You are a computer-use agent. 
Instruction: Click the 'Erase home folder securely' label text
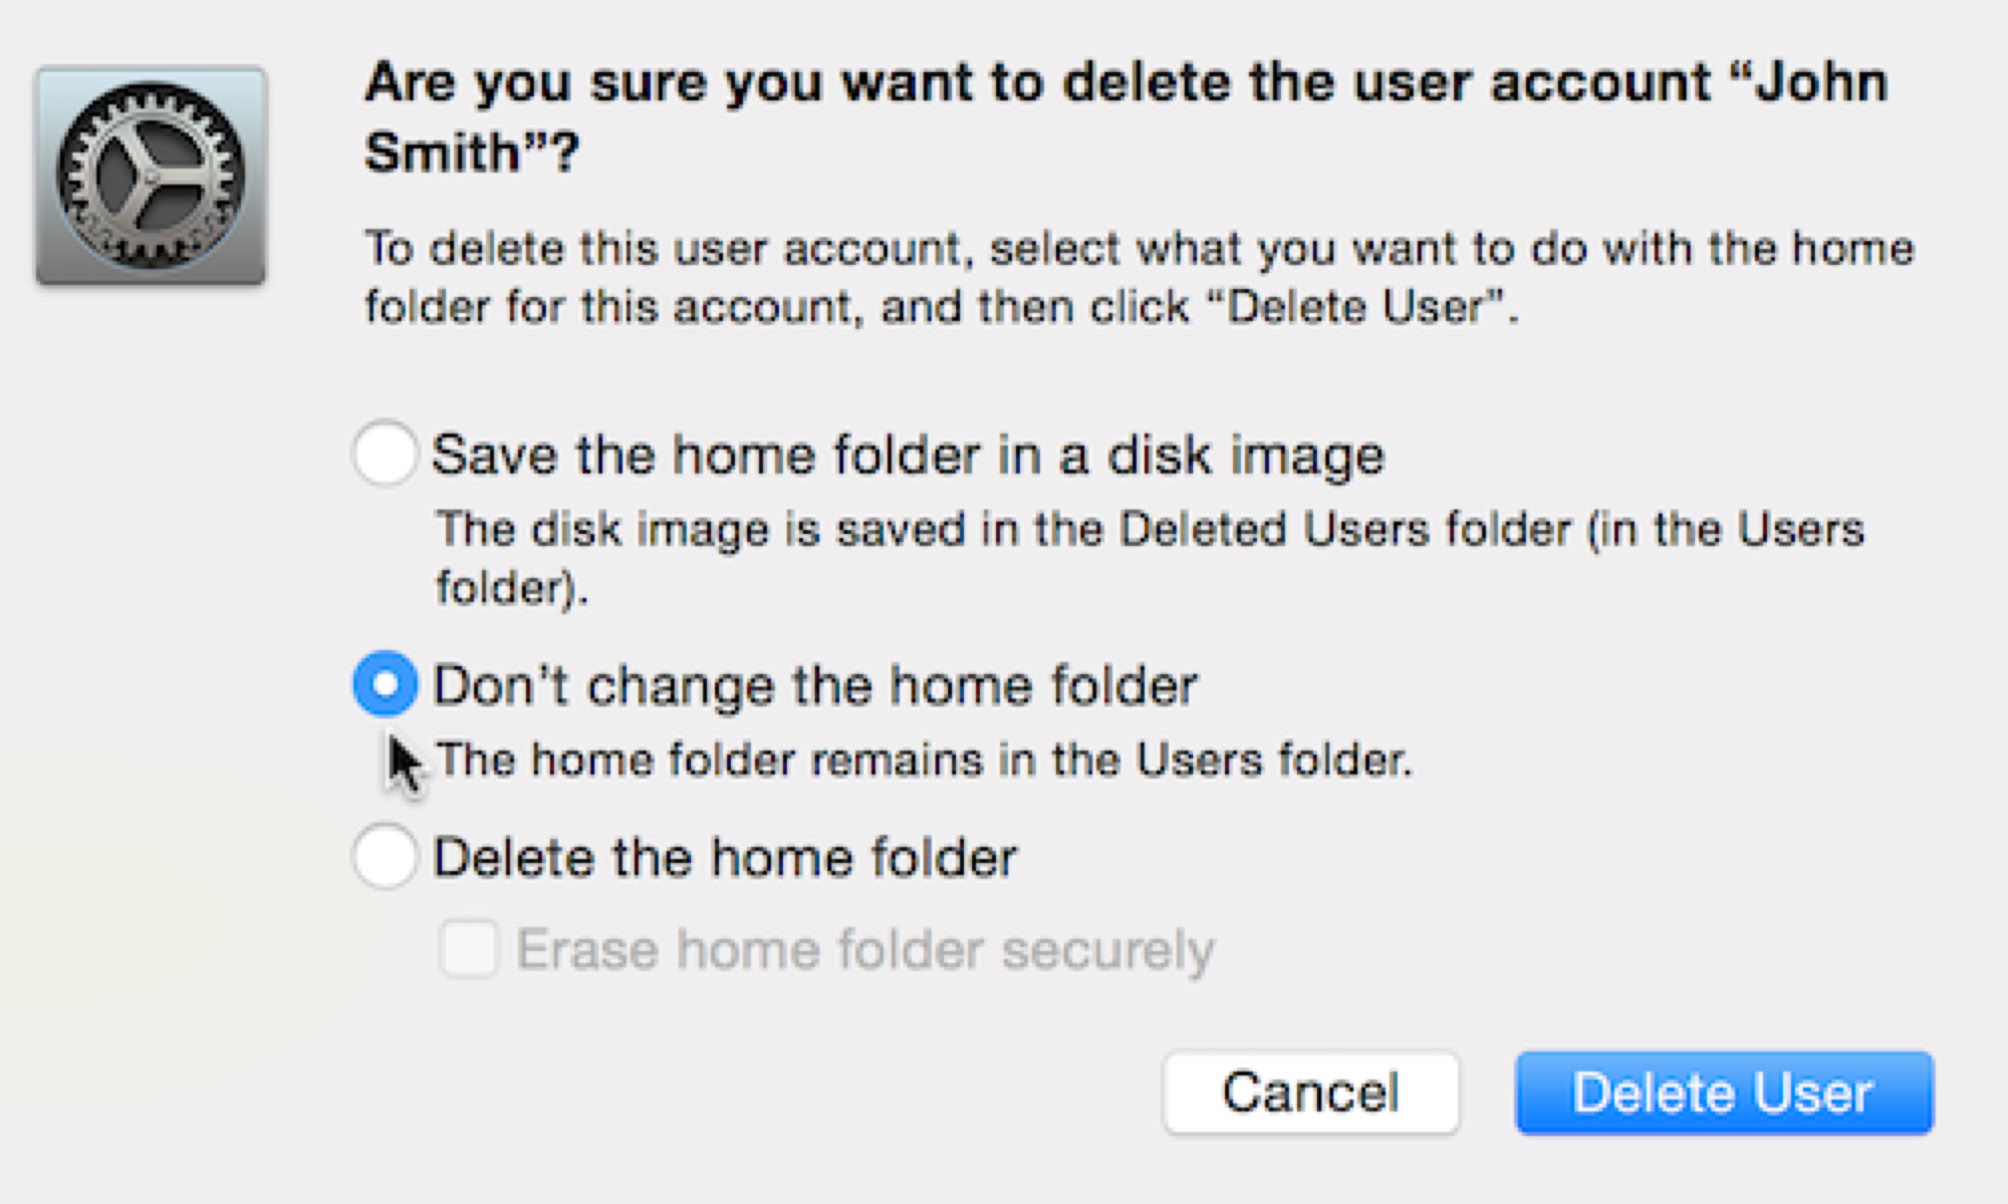pos(864,949)
